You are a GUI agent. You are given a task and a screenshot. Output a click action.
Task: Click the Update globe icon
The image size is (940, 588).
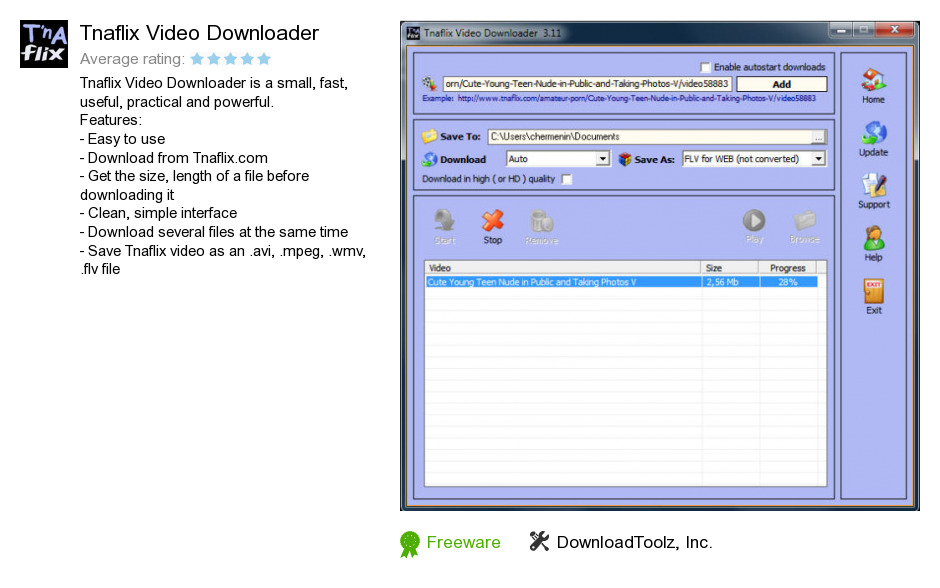[873, 133]
